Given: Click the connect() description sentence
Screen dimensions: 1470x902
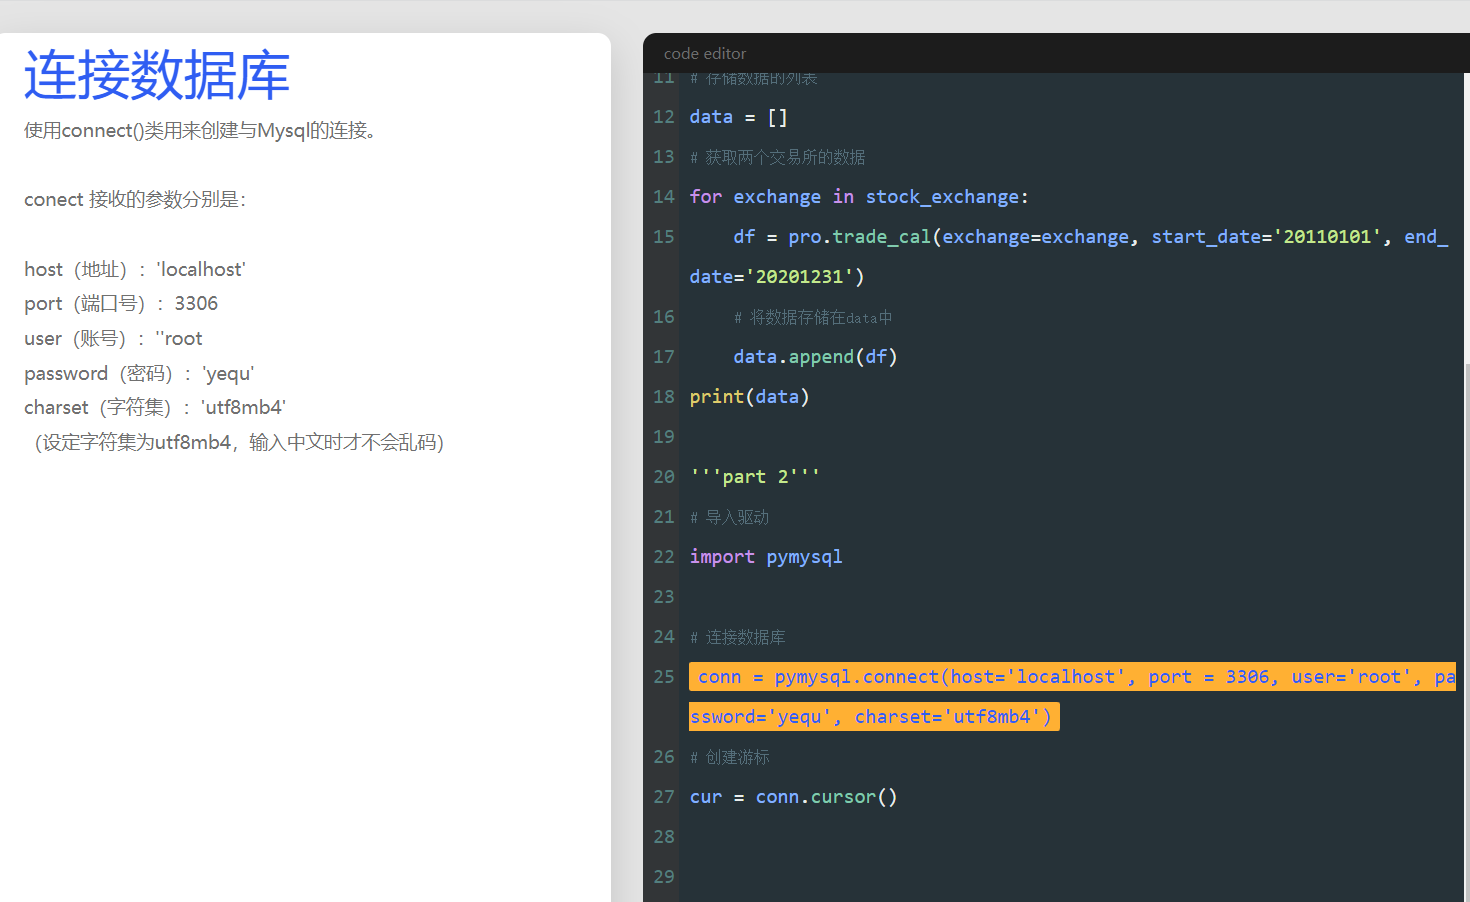Looking at the screenshot, I should point(201,130).
